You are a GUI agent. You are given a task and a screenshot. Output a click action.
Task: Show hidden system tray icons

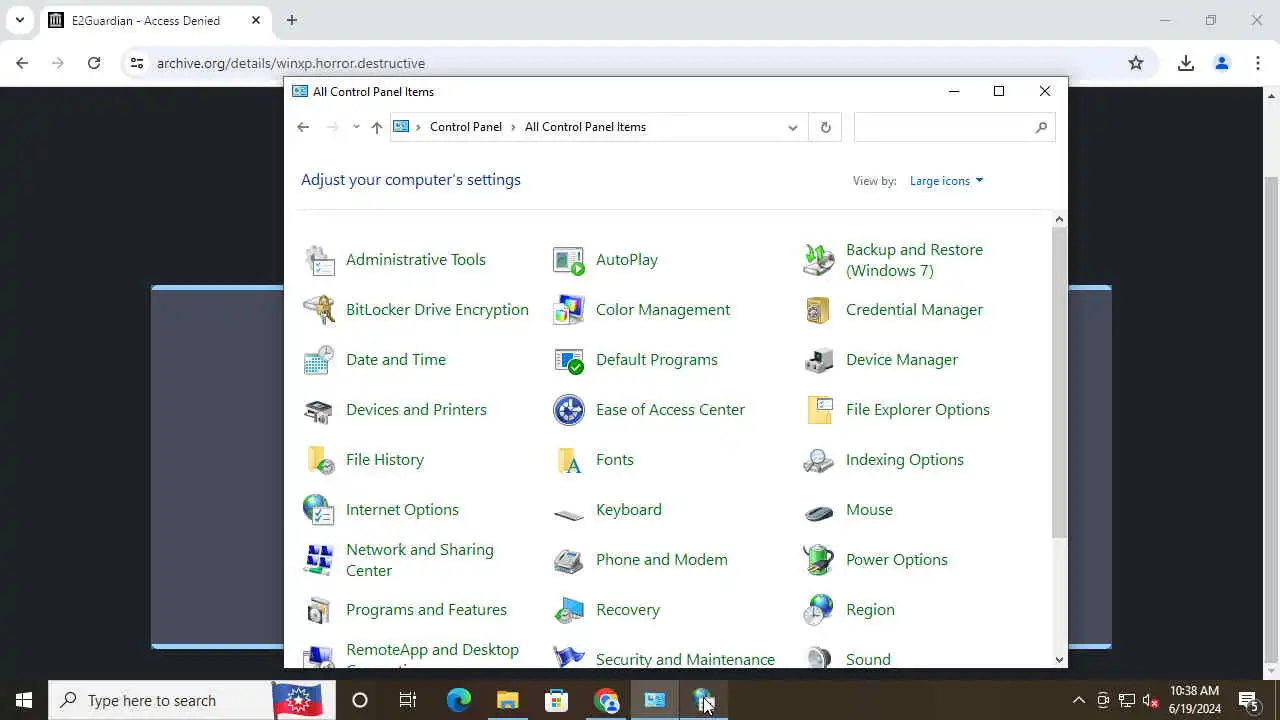(1078, 700)
